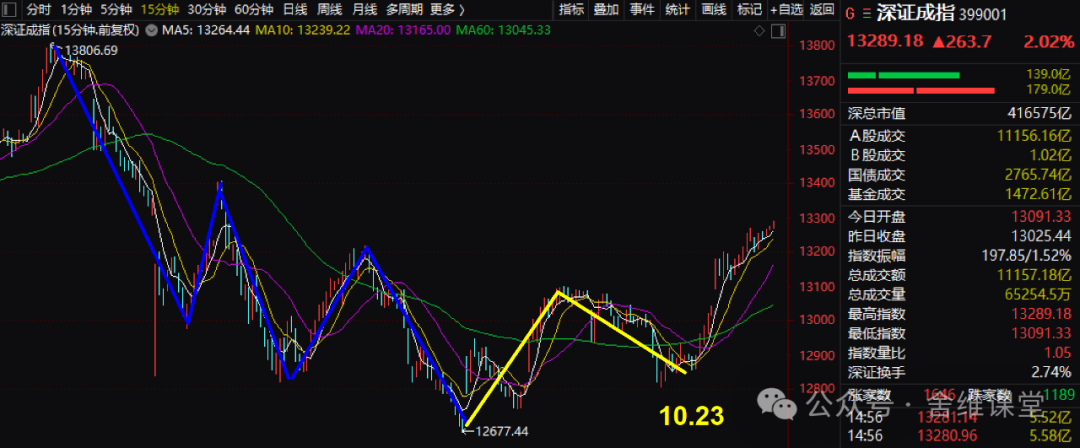
Task: Click the diamond marker icon above the chart
Action: click(x=759, y=31)
